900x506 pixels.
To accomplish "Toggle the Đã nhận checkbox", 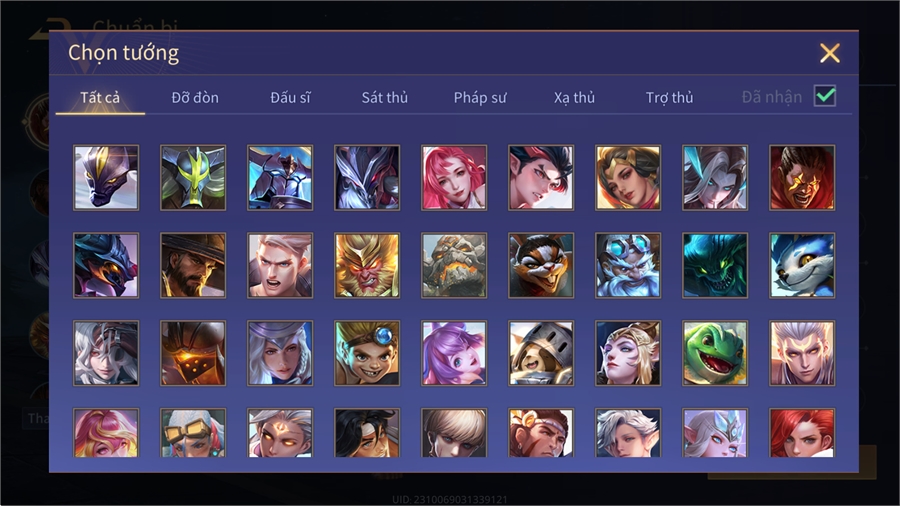I will coord(825,96).
